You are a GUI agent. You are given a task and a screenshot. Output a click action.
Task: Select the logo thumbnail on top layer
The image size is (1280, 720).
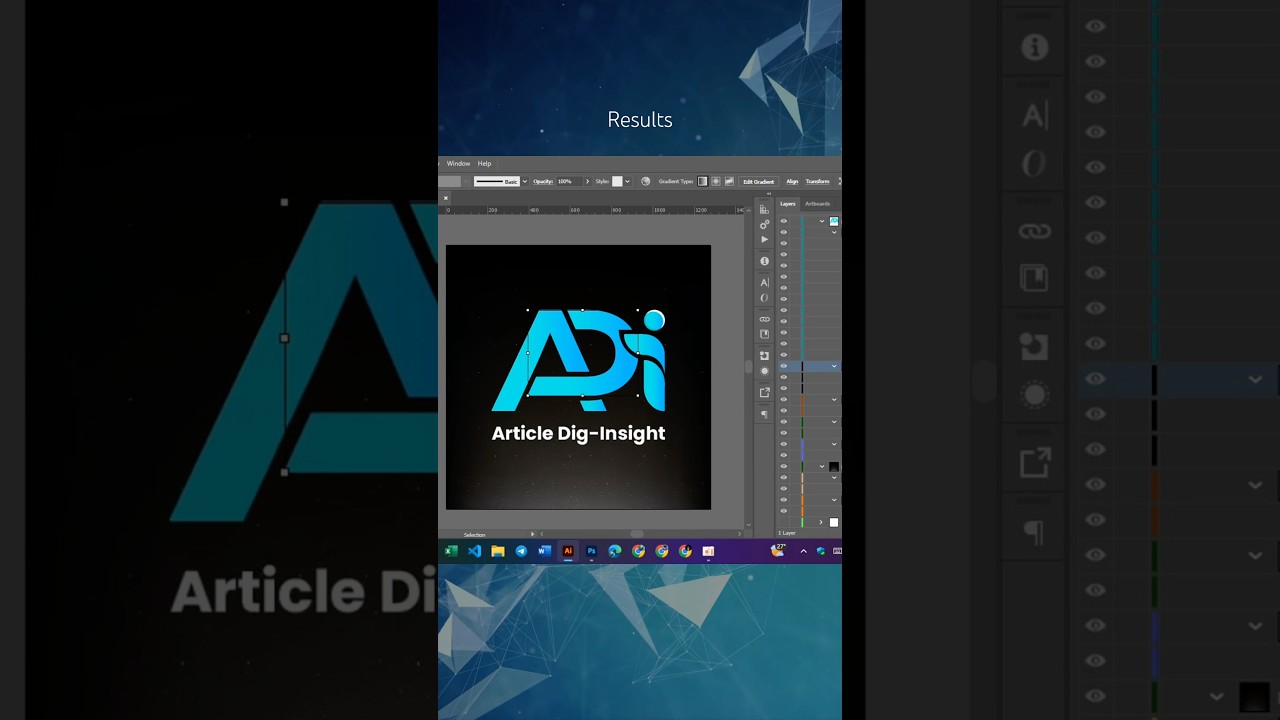pos(834,221)
